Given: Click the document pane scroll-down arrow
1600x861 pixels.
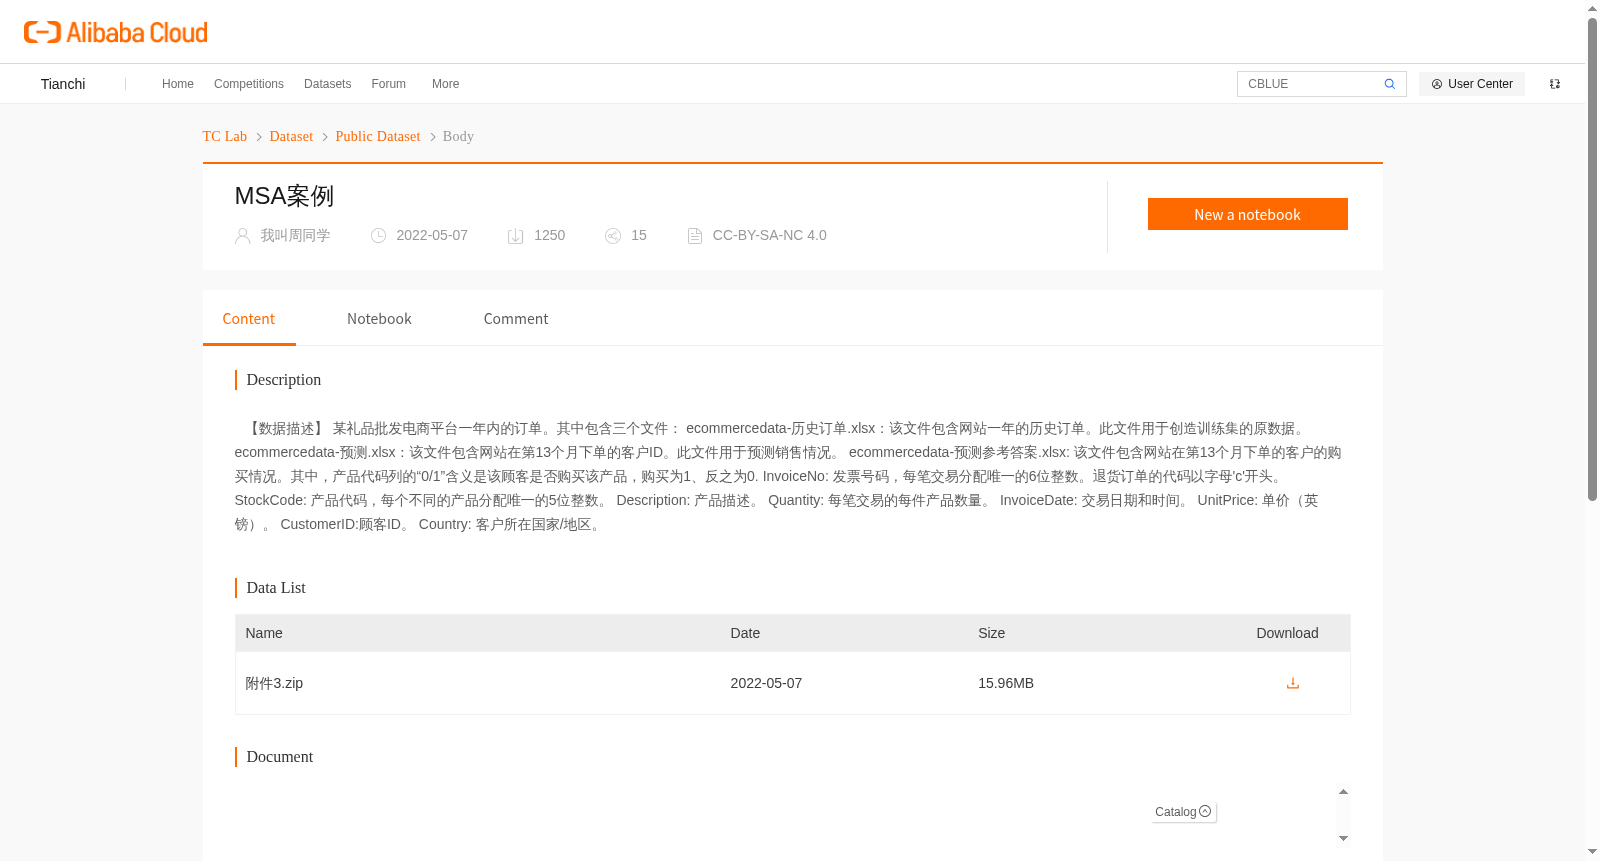Looking at the screenshot, I should (x=1343, y=838).
